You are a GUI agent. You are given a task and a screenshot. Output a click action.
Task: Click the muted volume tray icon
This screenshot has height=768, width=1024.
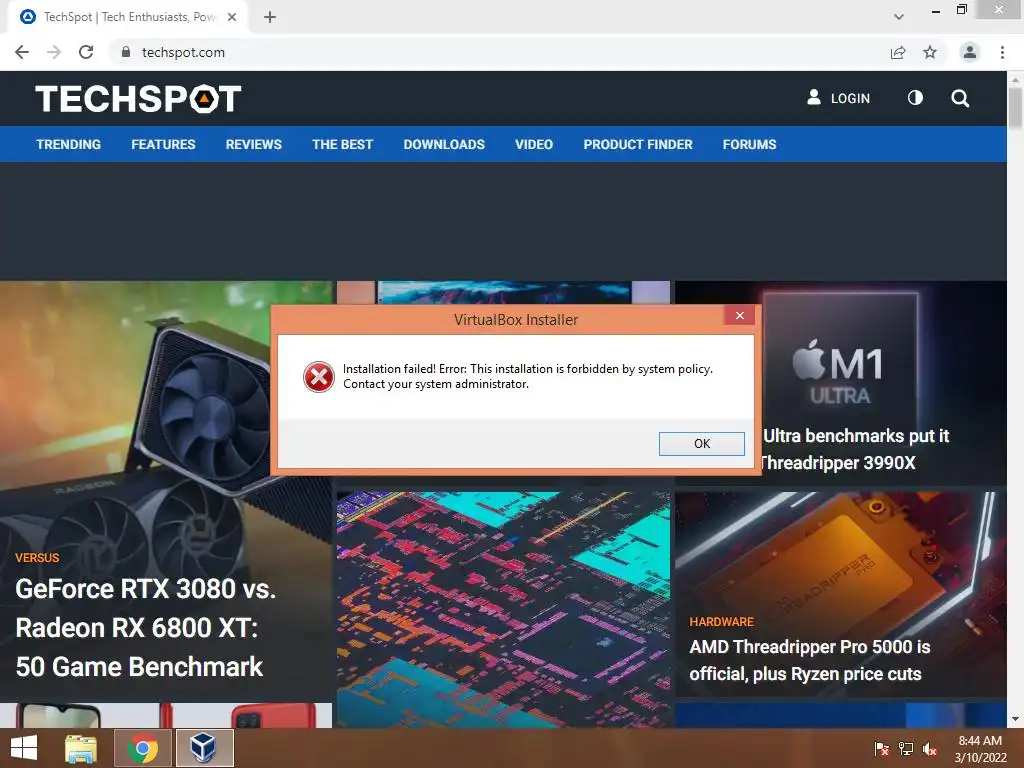pyautogui.click(x=930, y=749)
